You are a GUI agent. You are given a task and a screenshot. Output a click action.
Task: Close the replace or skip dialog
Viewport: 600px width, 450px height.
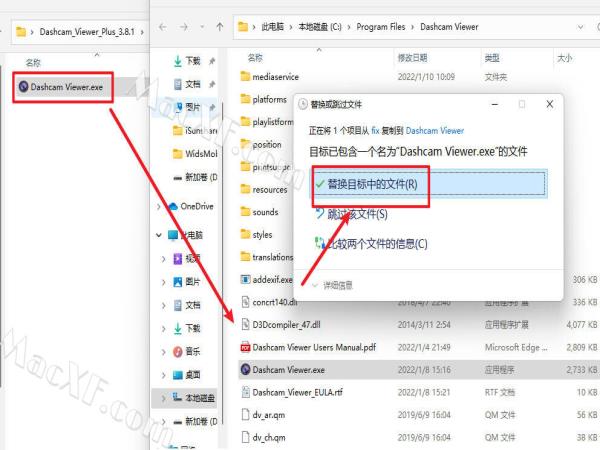click(x=550, y=104)
